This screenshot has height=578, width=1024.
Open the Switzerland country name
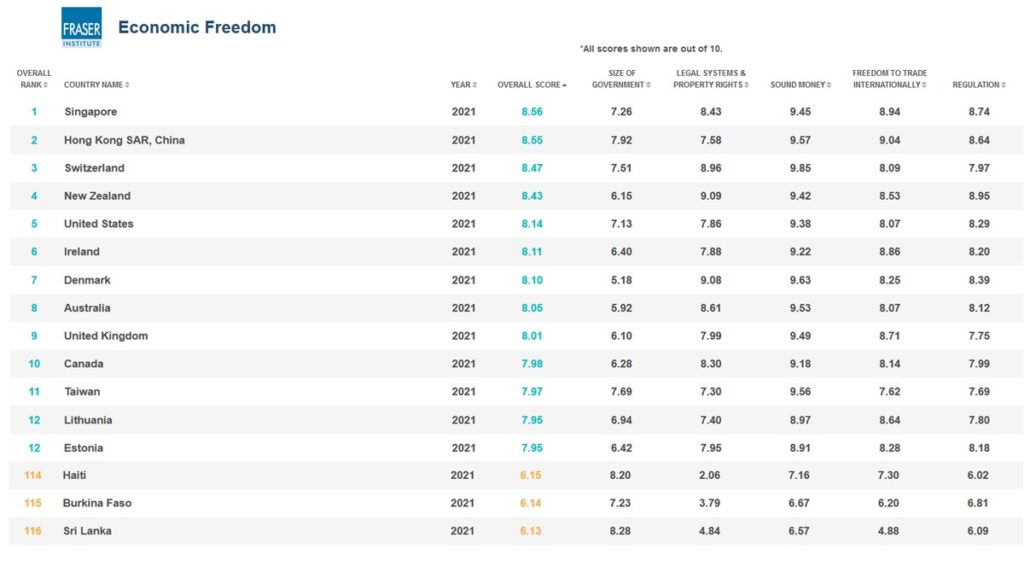[94, 168]
